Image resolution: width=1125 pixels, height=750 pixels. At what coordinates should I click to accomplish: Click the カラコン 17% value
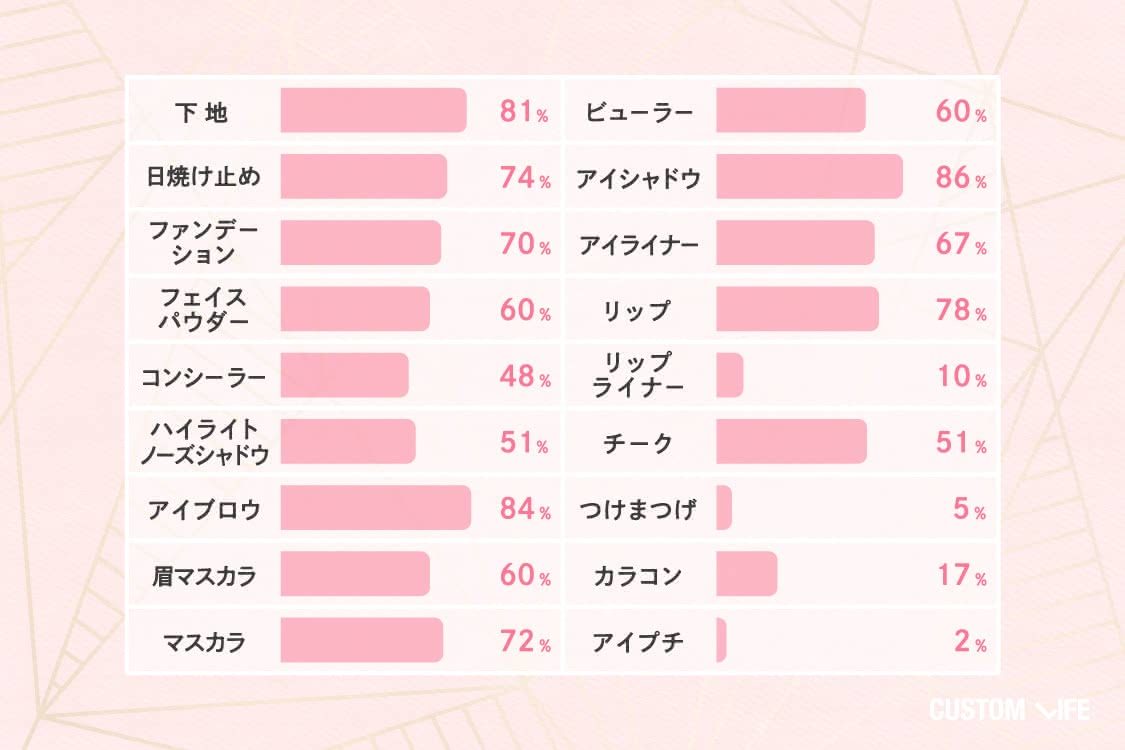(x=961, y=575)
